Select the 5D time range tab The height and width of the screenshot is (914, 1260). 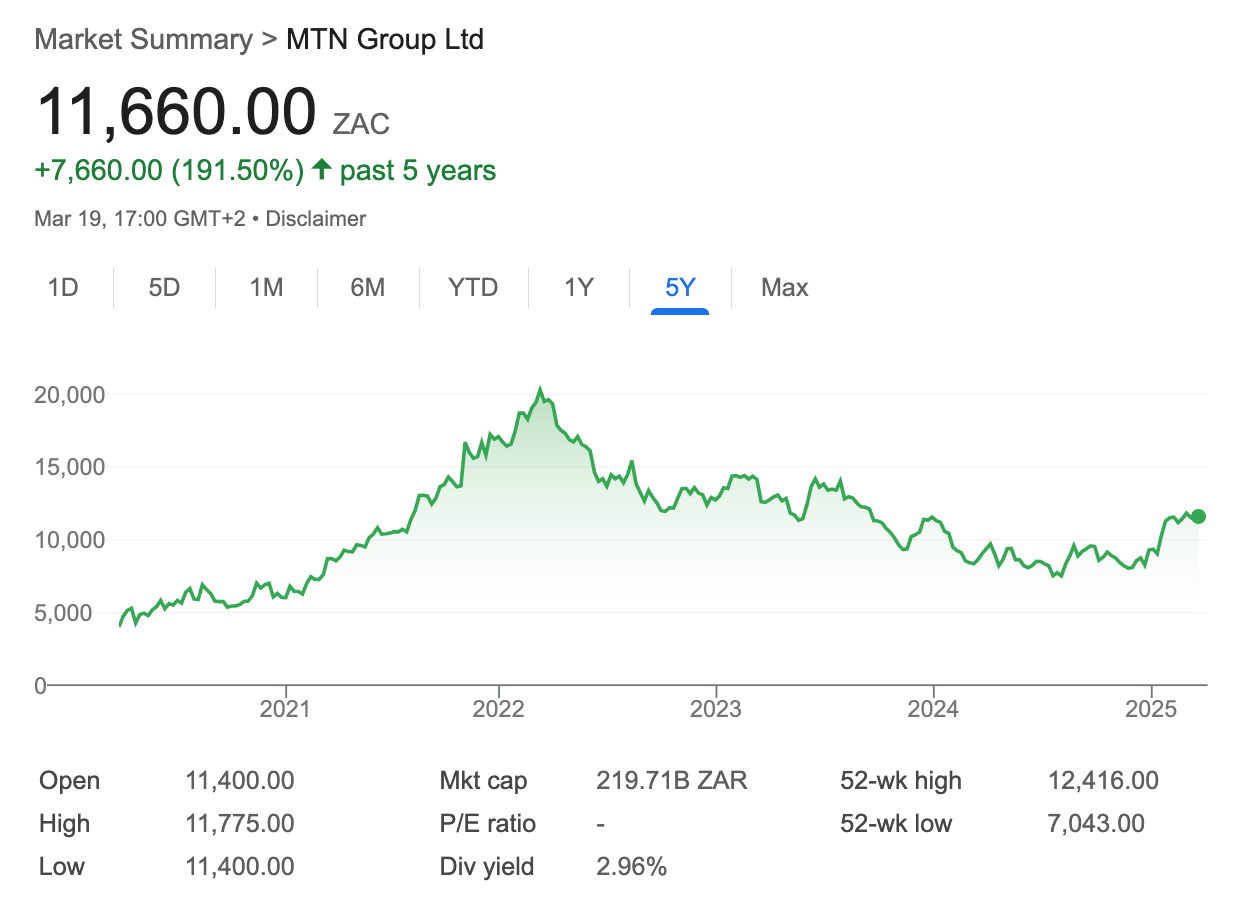coord(164,288)
